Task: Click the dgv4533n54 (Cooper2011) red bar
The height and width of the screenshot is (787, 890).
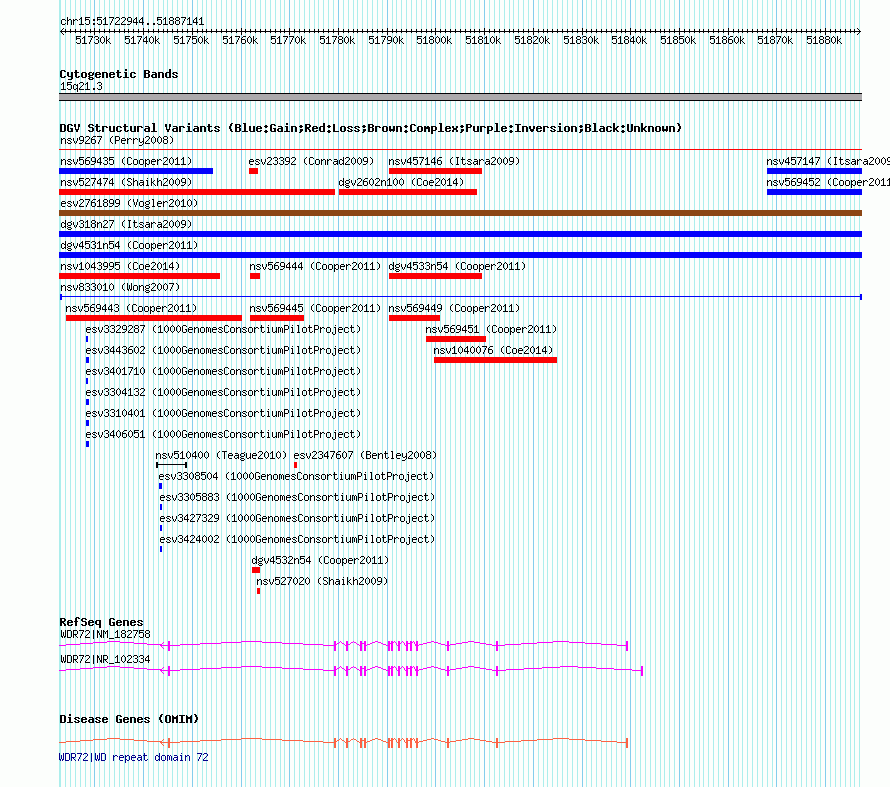Action: (435, 276)
